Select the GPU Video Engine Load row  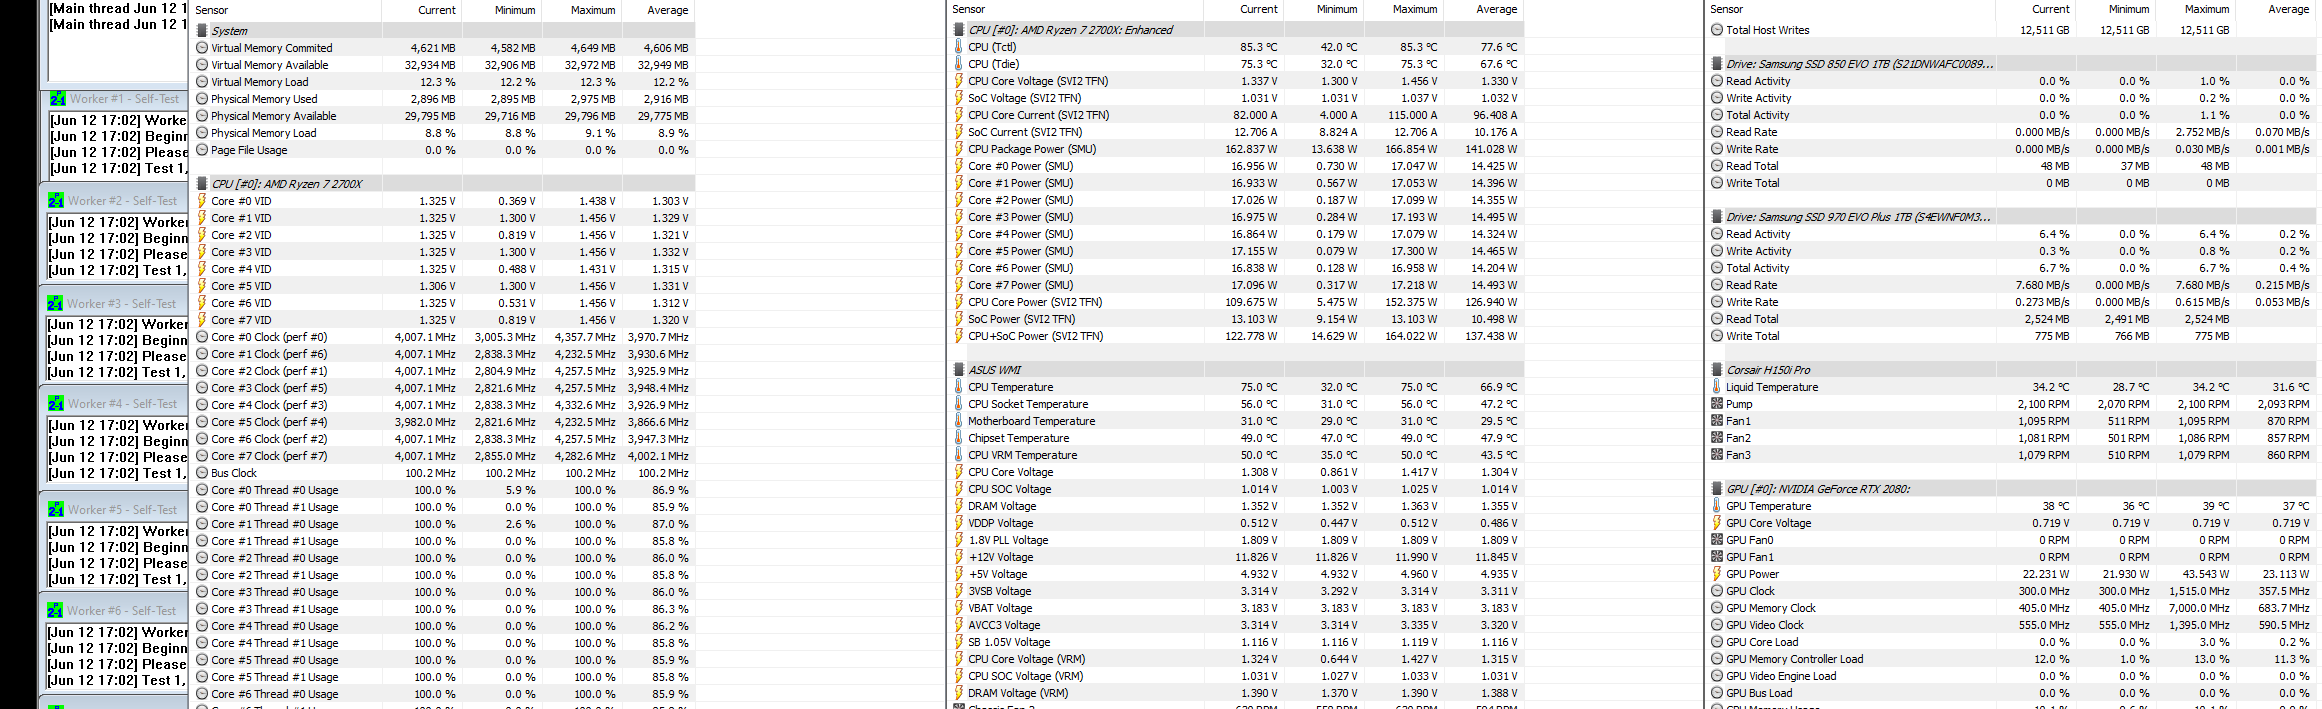[2012, 676]
